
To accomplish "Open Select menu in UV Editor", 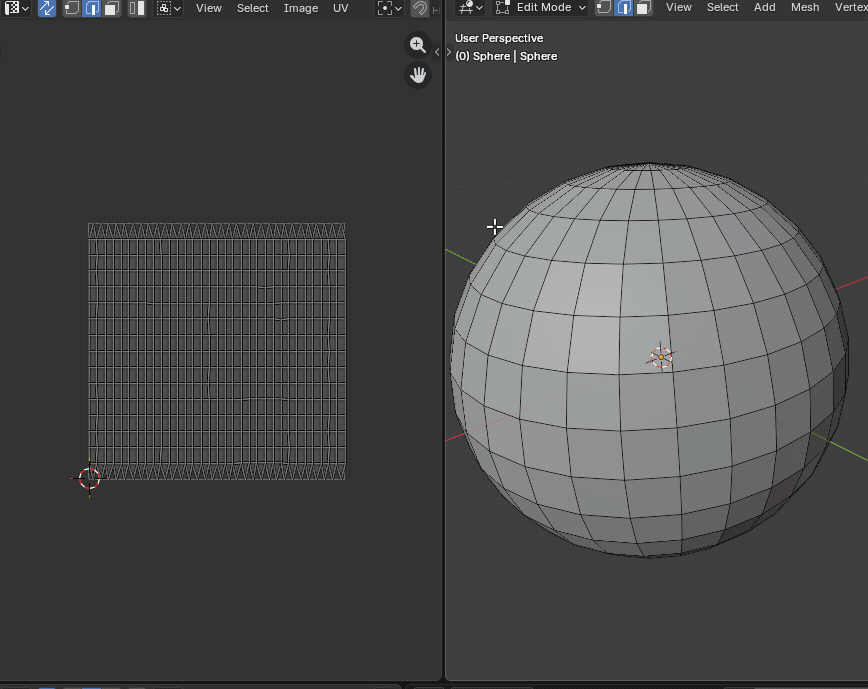I will point(252,8).
